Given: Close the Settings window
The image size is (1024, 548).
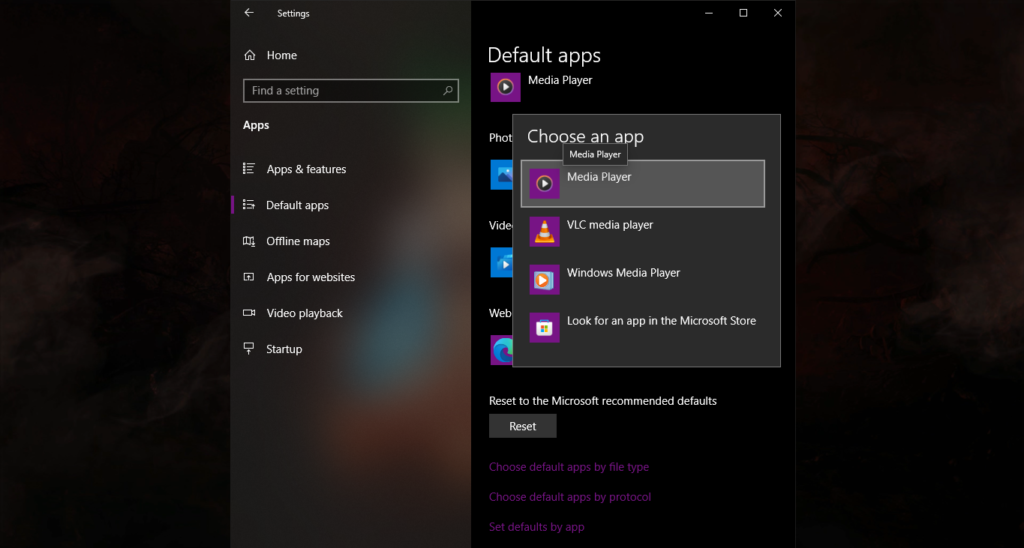Looking at the screenshot, I should pyautogui.click(x=778, y=13).
